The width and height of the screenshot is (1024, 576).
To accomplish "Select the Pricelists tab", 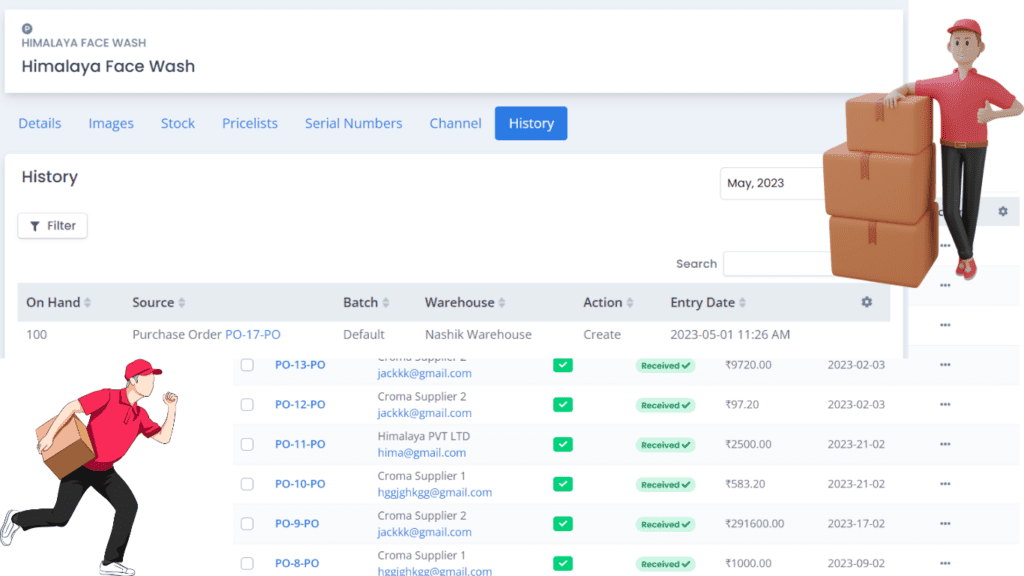I will coord(249,123).
